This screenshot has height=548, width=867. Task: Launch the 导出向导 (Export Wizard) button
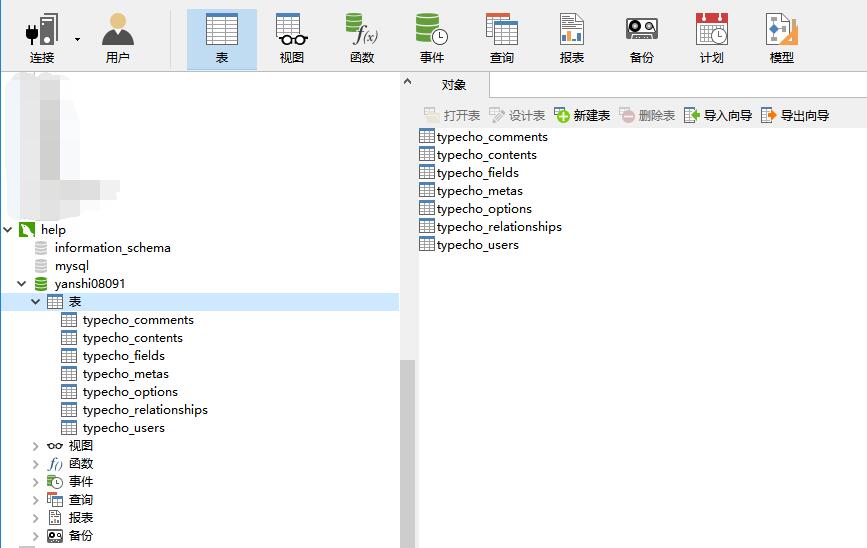[x=795, y=116]
